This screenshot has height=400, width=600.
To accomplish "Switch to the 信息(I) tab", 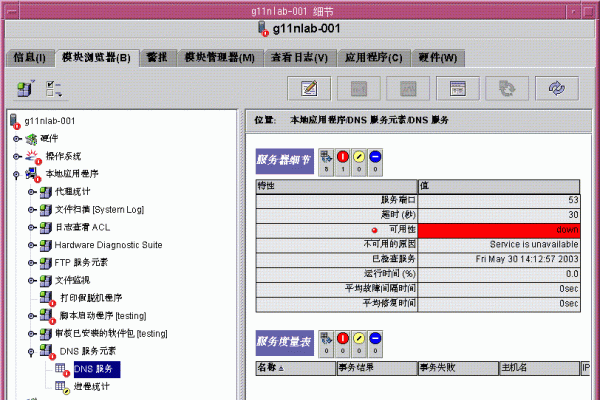I will (29, 58).
